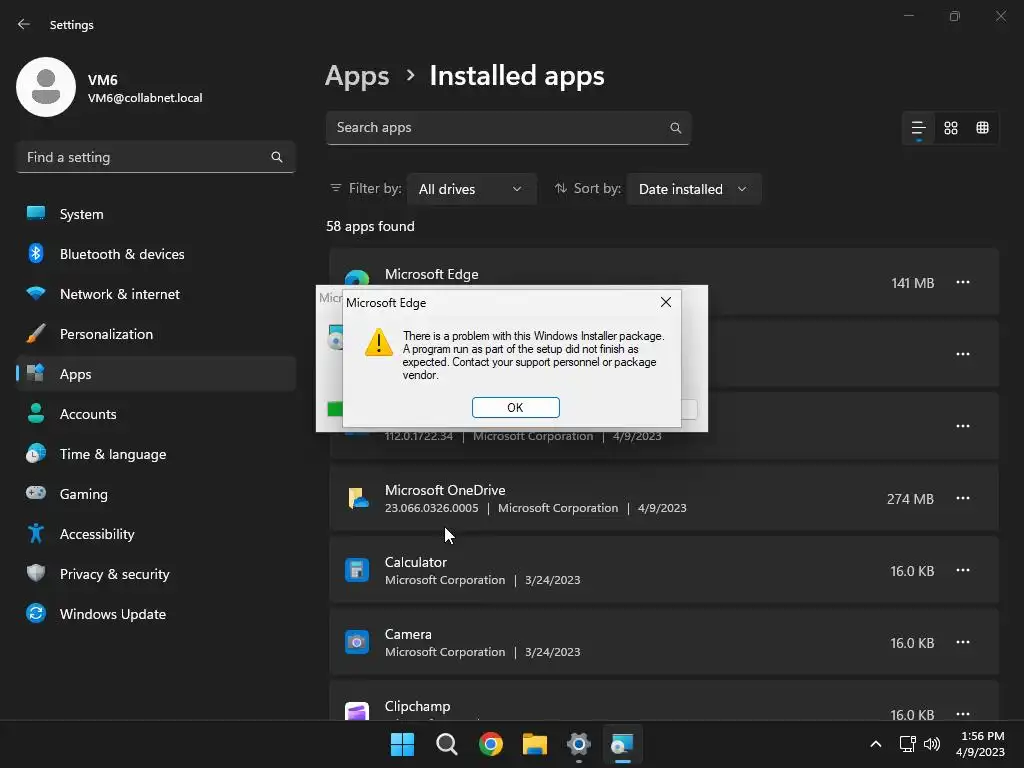Viewport: 1024px width, 768px height.
Task: Open more options for Calculator
Action: (x=963, y=570)
